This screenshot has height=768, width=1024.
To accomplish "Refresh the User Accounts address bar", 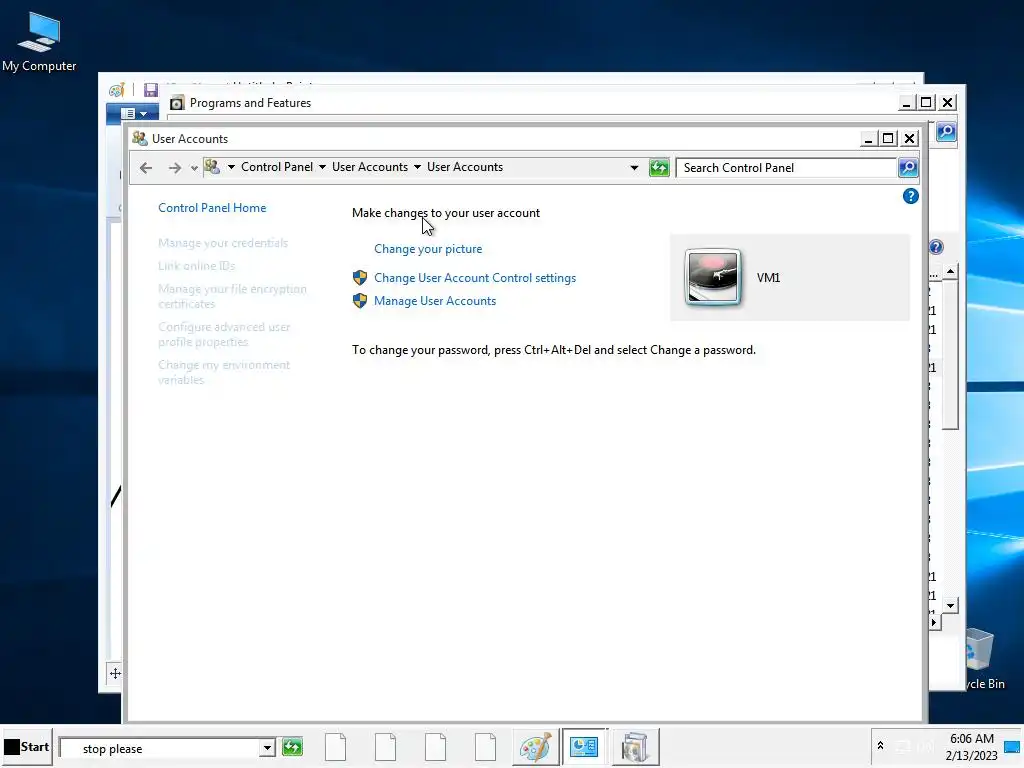I will click(x=659, y=168).
